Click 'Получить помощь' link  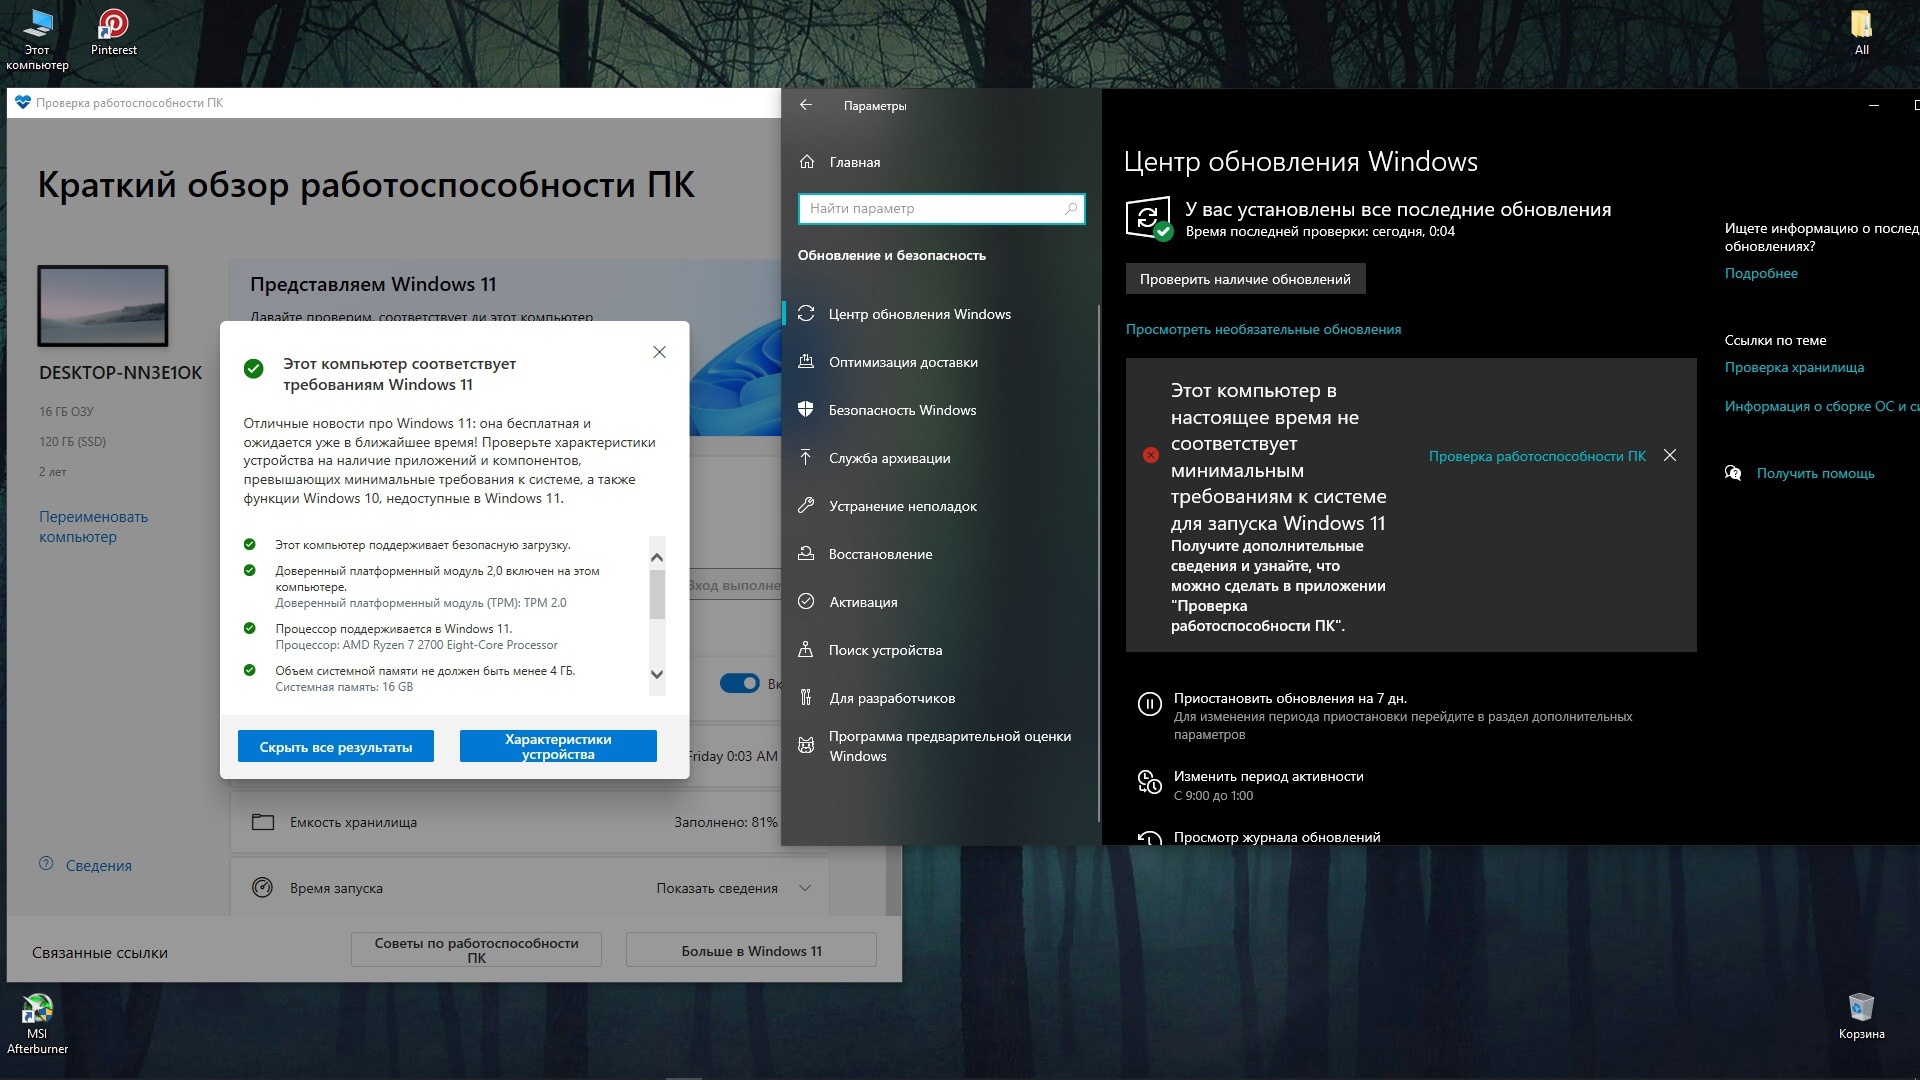click(1815, 473)
